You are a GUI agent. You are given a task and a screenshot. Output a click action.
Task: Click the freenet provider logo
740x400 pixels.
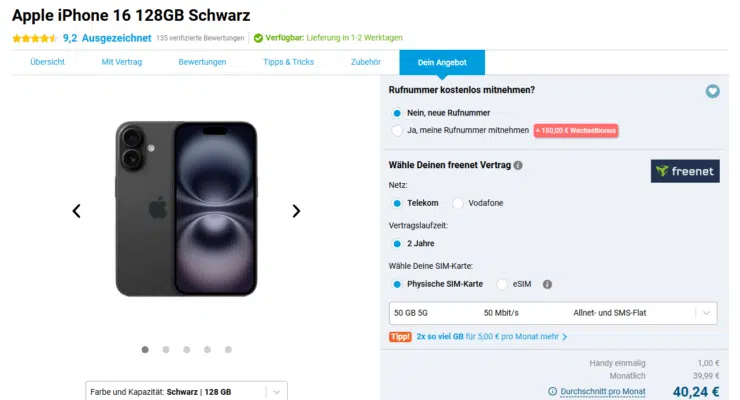coord(685,171)
